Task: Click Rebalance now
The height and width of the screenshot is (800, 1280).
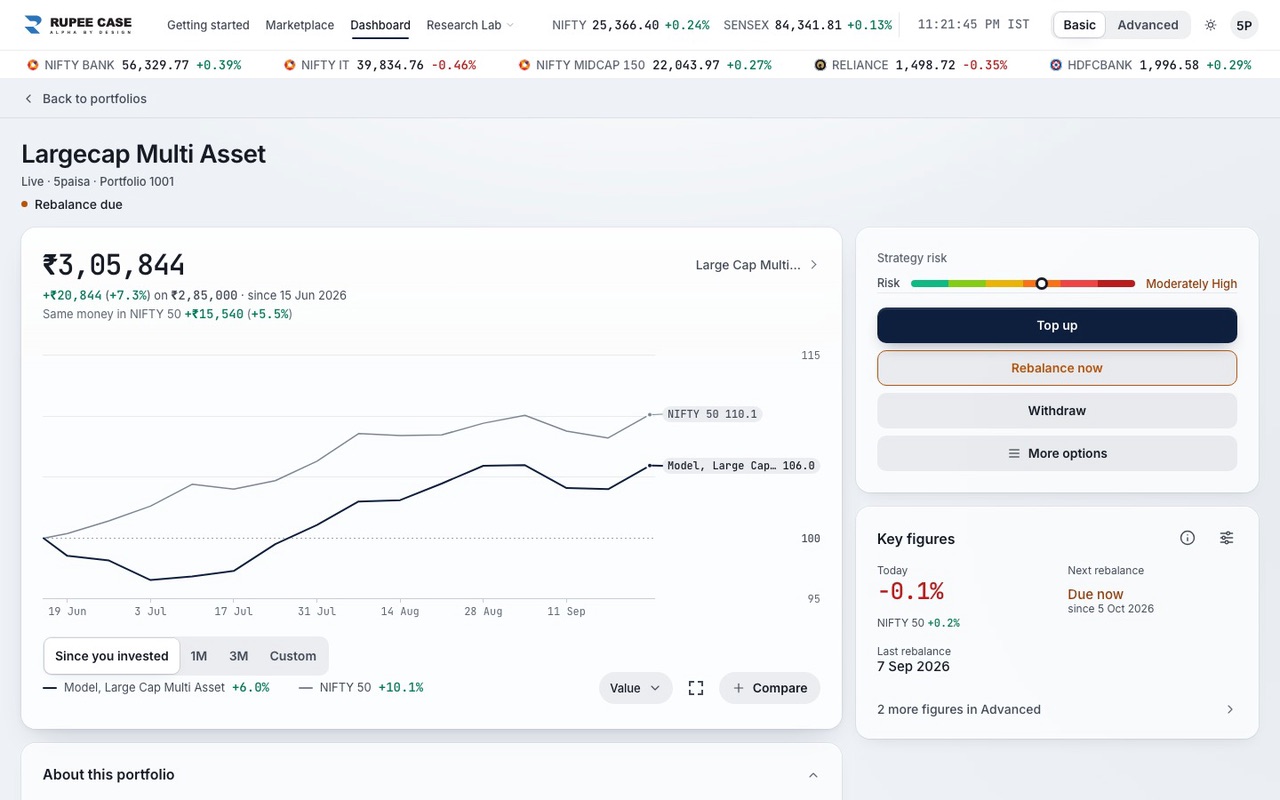Action: pos(1057,368)
